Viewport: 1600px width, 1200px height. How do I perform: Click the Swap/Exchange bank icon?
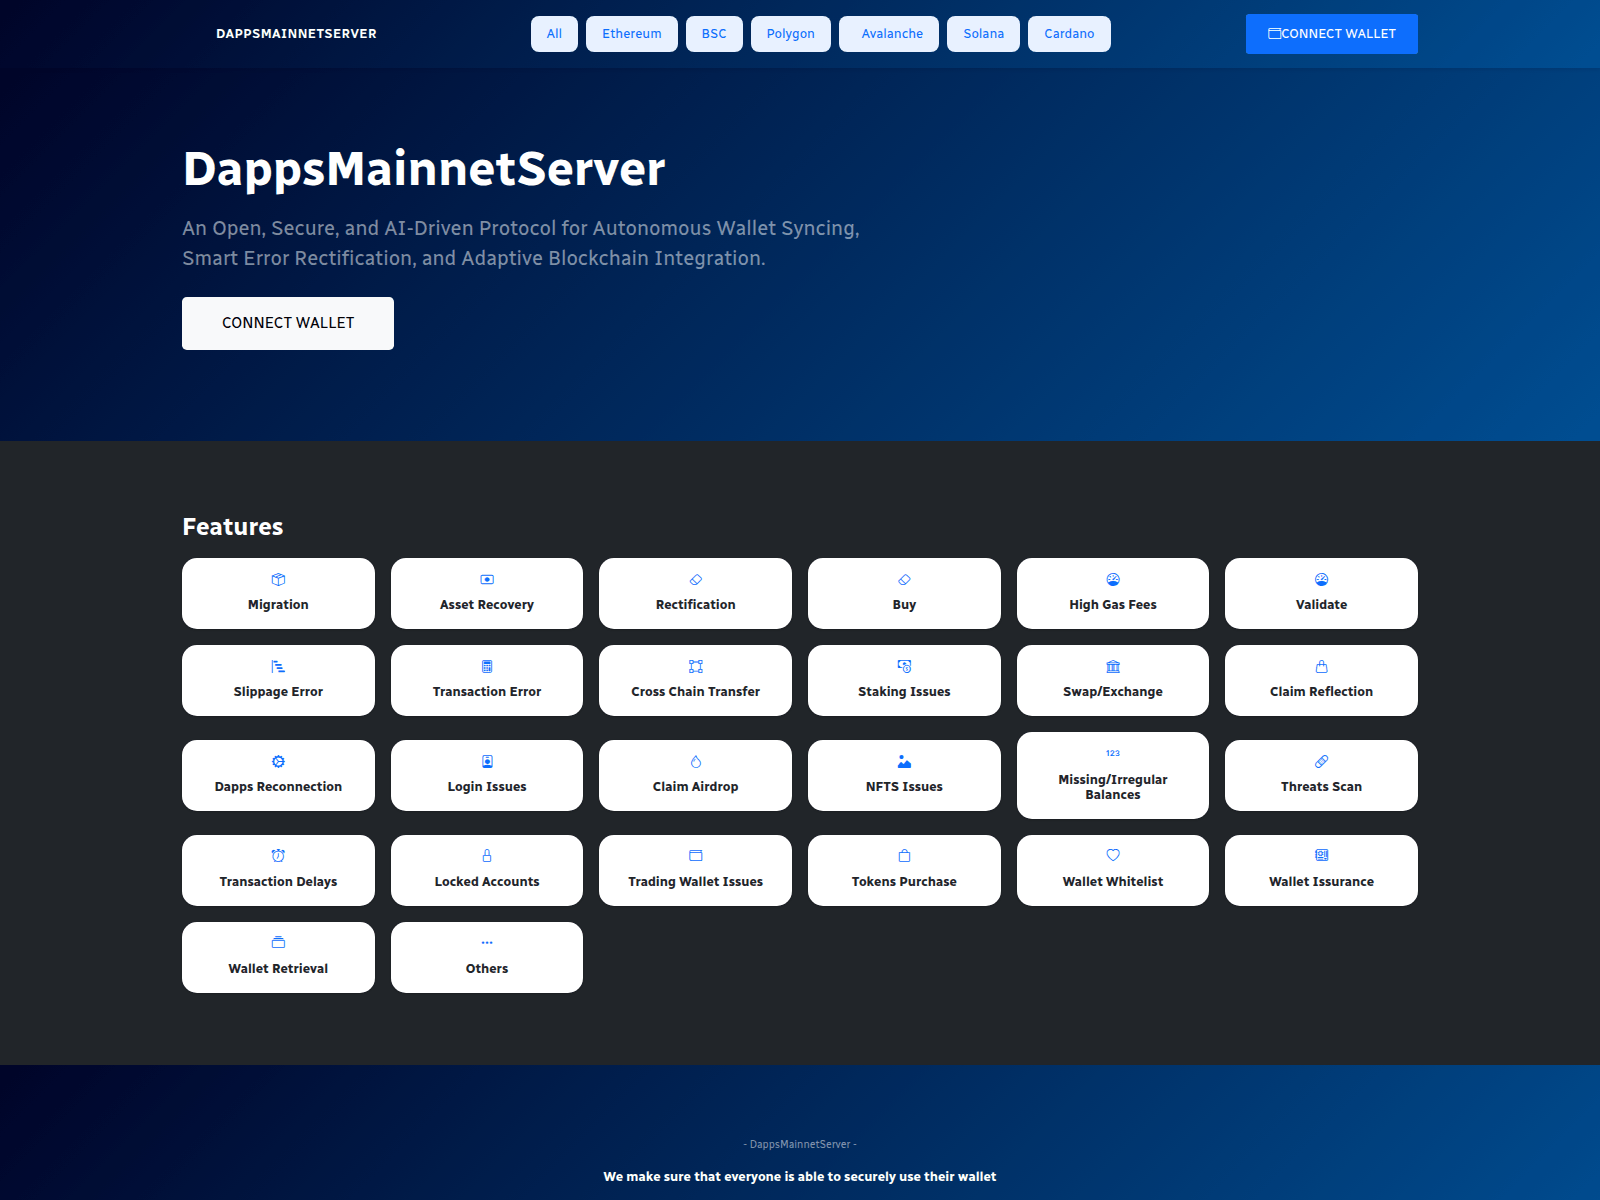(x=1113, y=667)
